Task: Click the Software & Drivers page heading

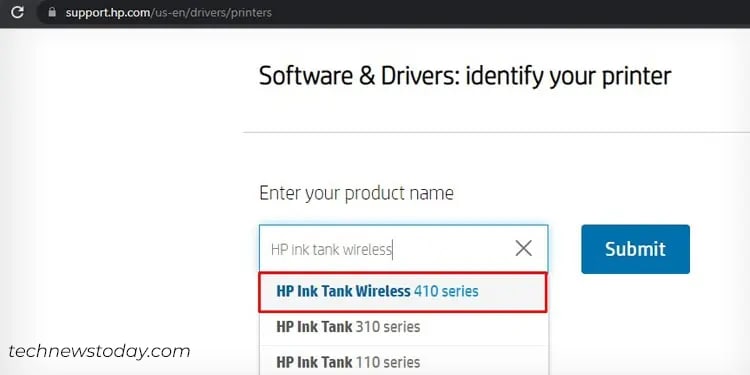Action: pos(465,77)
